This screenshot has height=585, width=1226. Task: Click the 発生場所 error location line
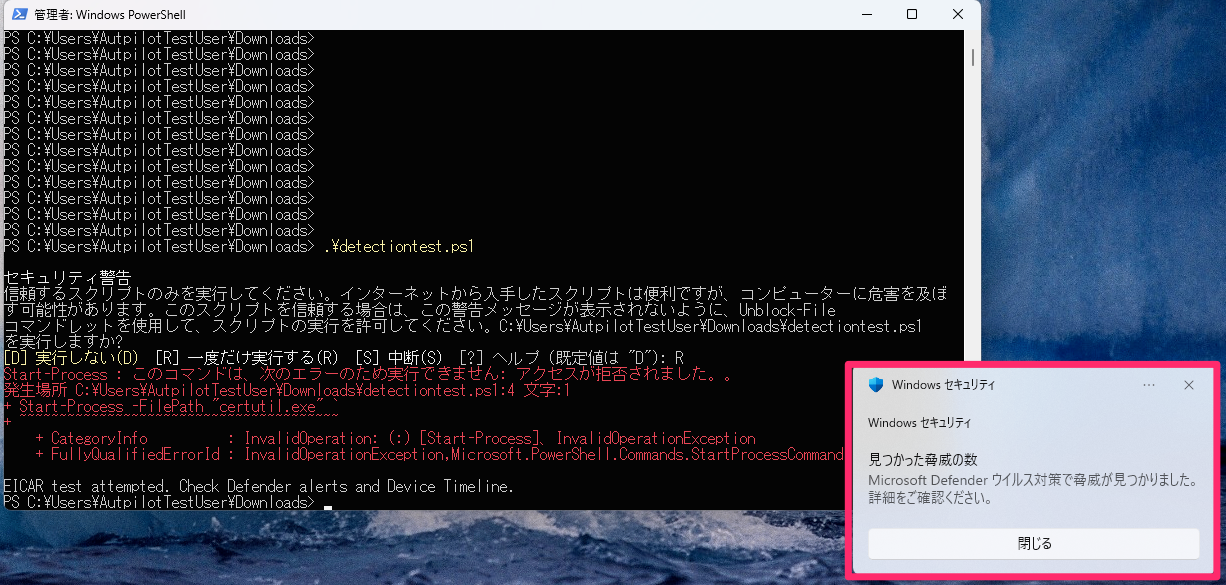coord(287,390)
